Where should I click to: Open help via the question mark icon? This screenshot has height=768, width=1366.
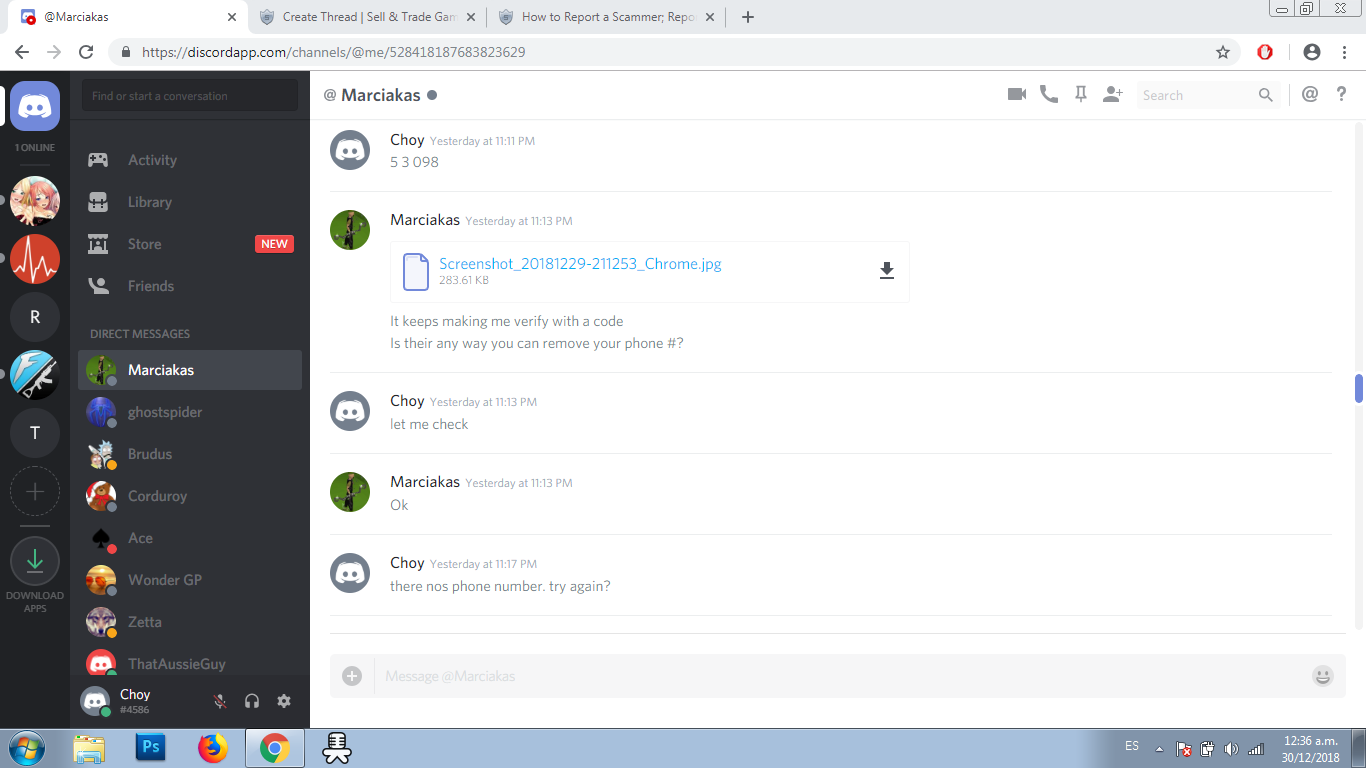coord(1342,94)
